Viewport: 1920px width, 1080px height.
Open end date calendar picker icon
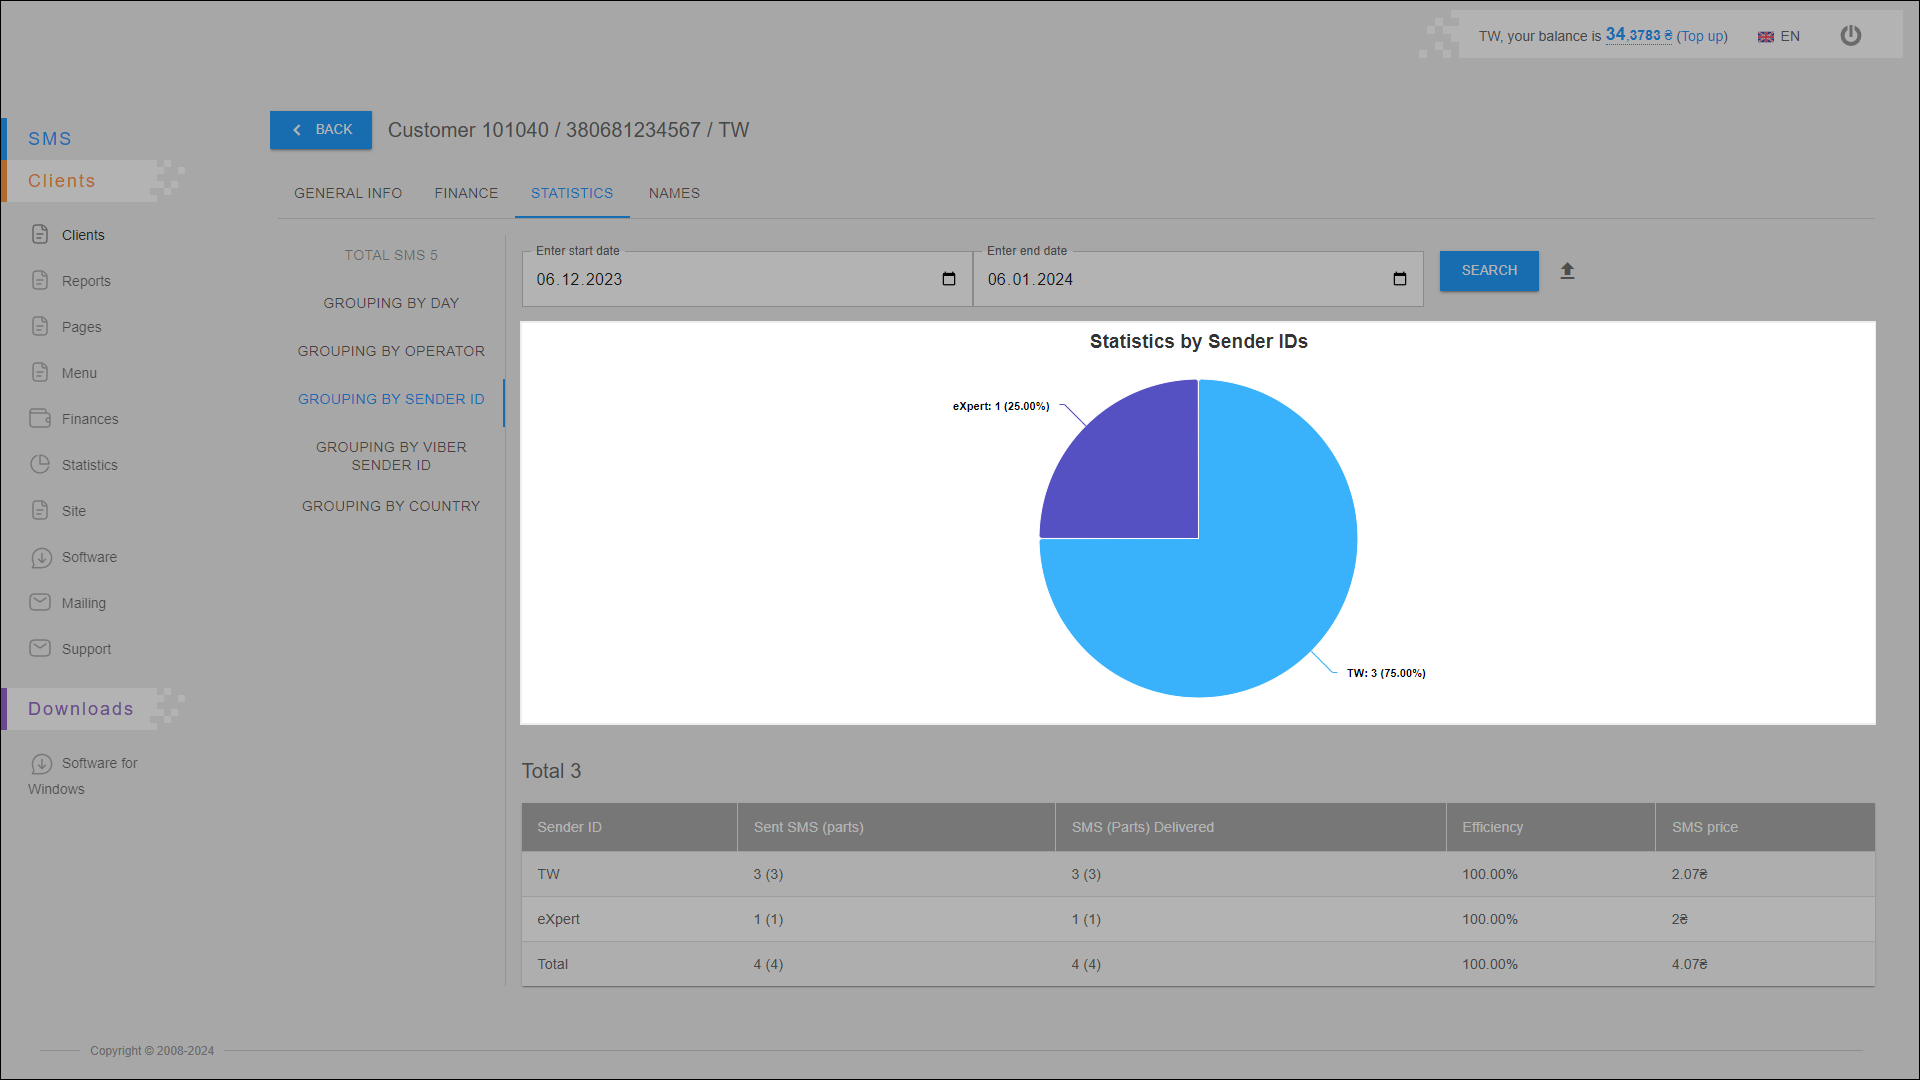1399,279
